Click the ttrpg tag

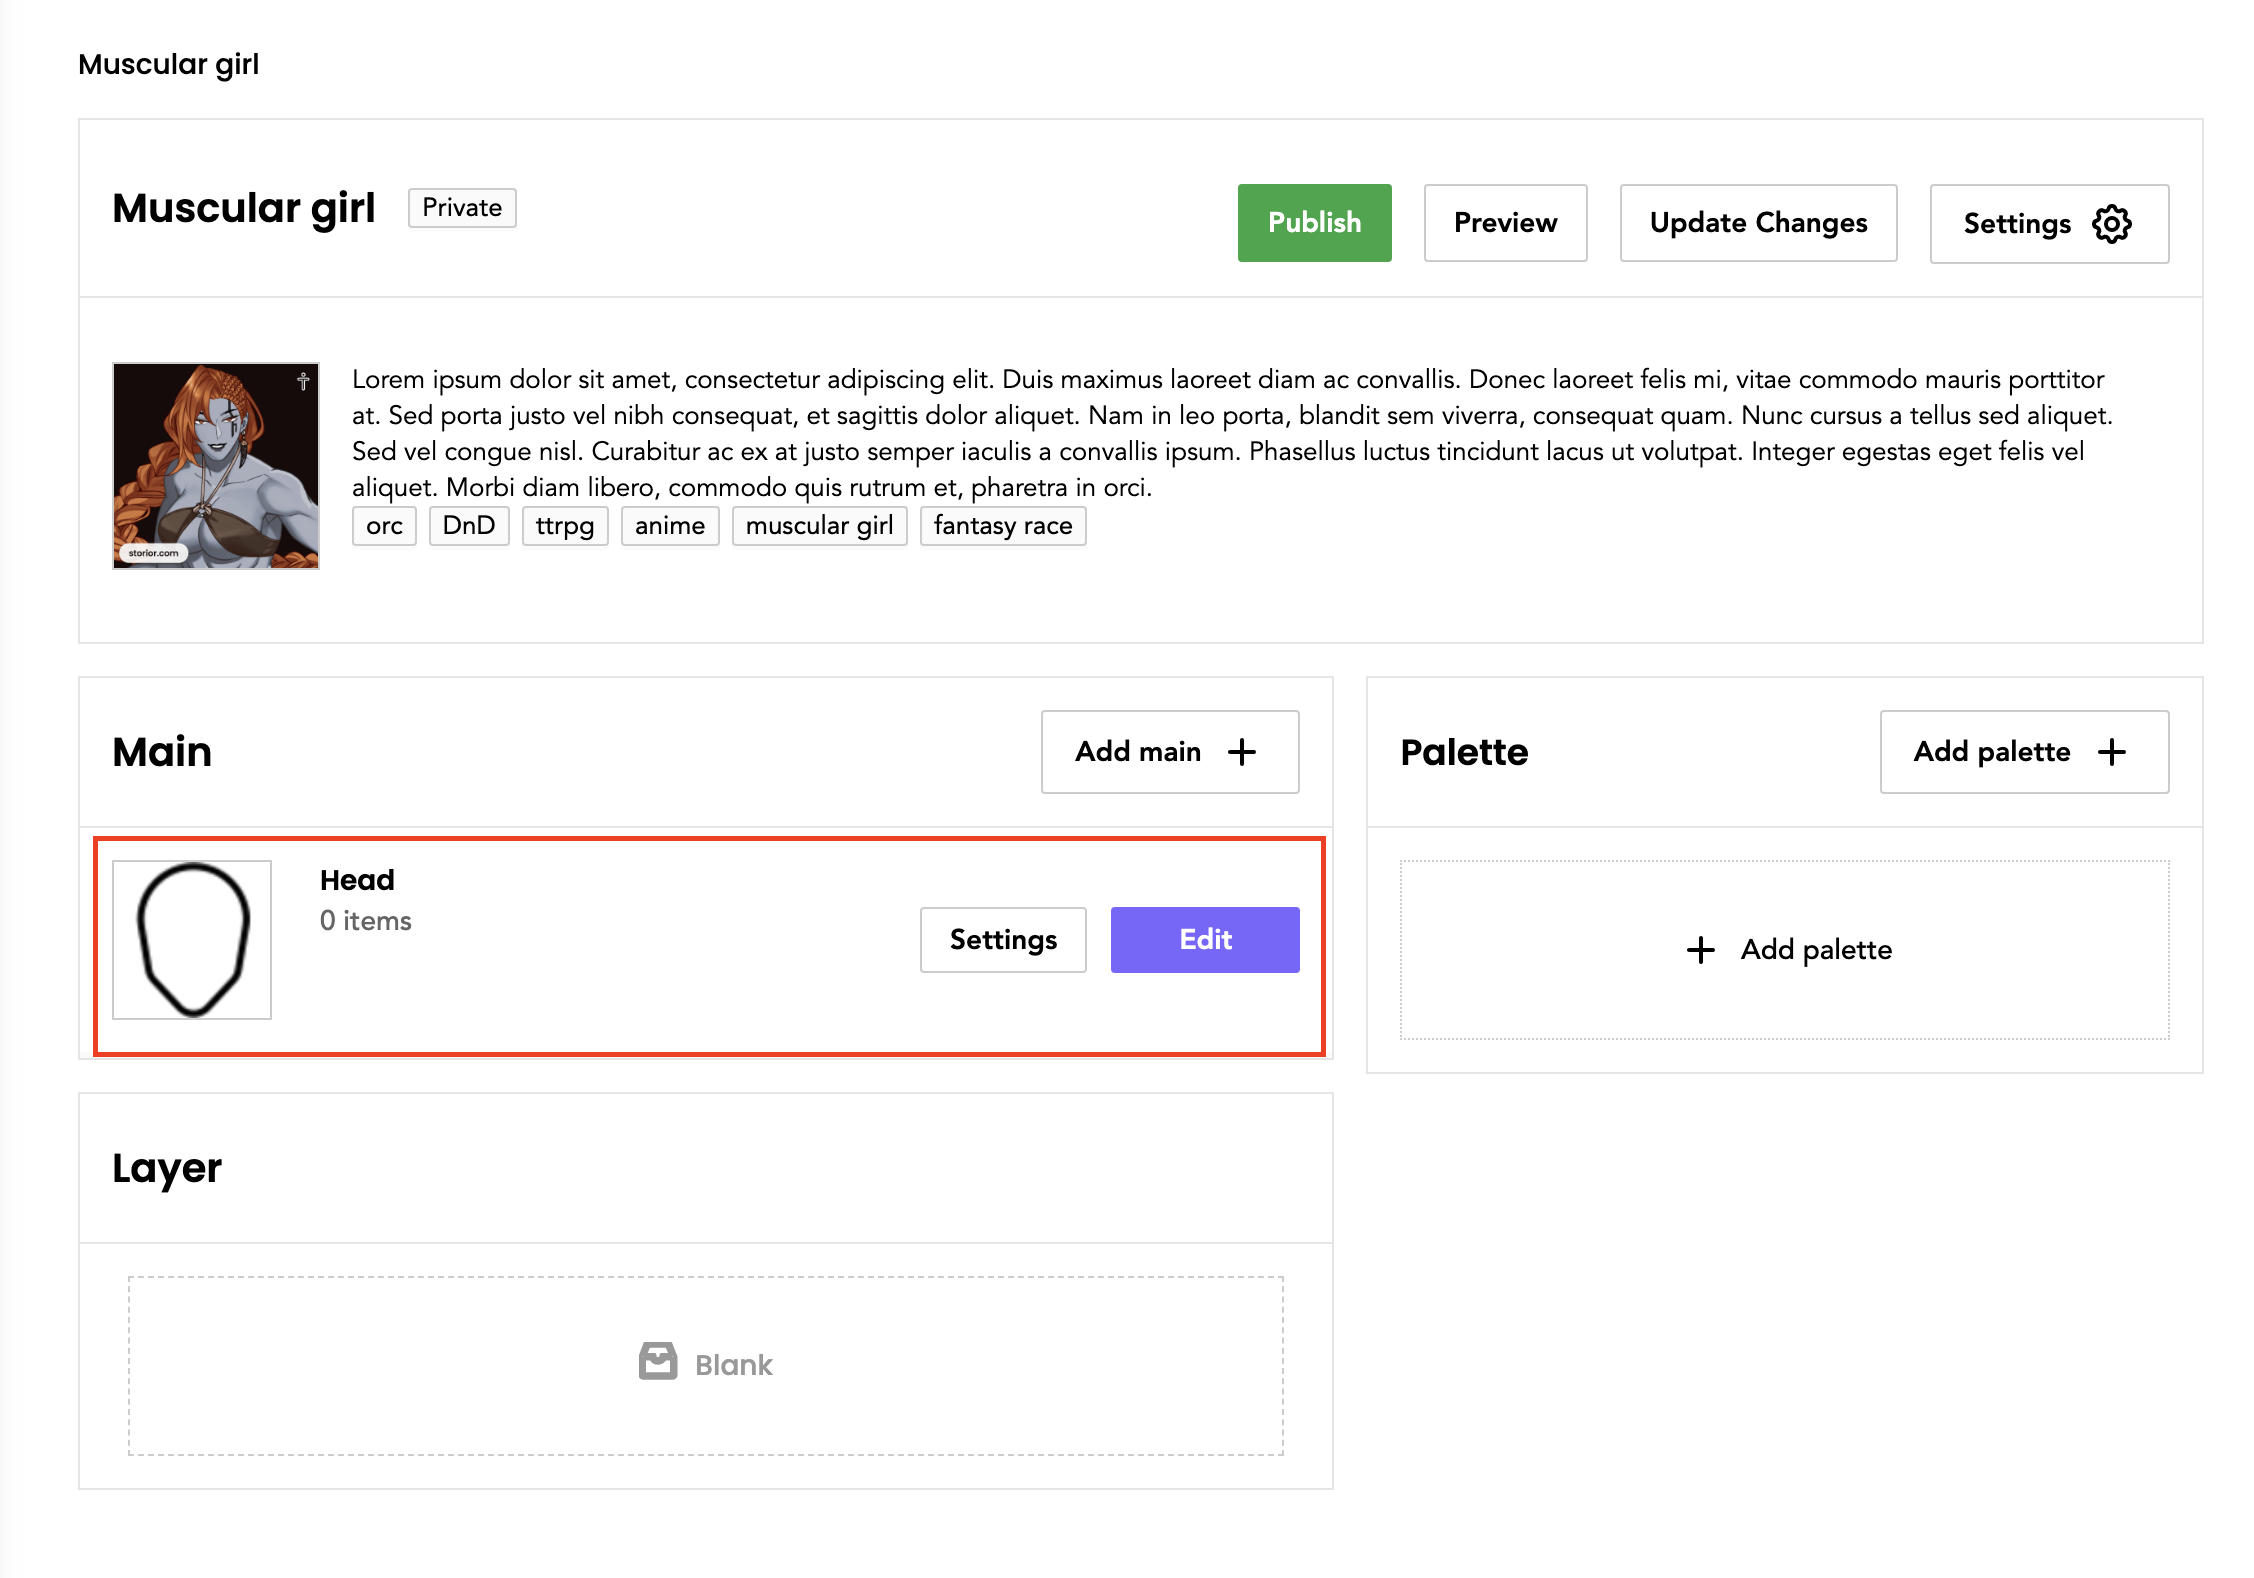click(x=565, y=526)
